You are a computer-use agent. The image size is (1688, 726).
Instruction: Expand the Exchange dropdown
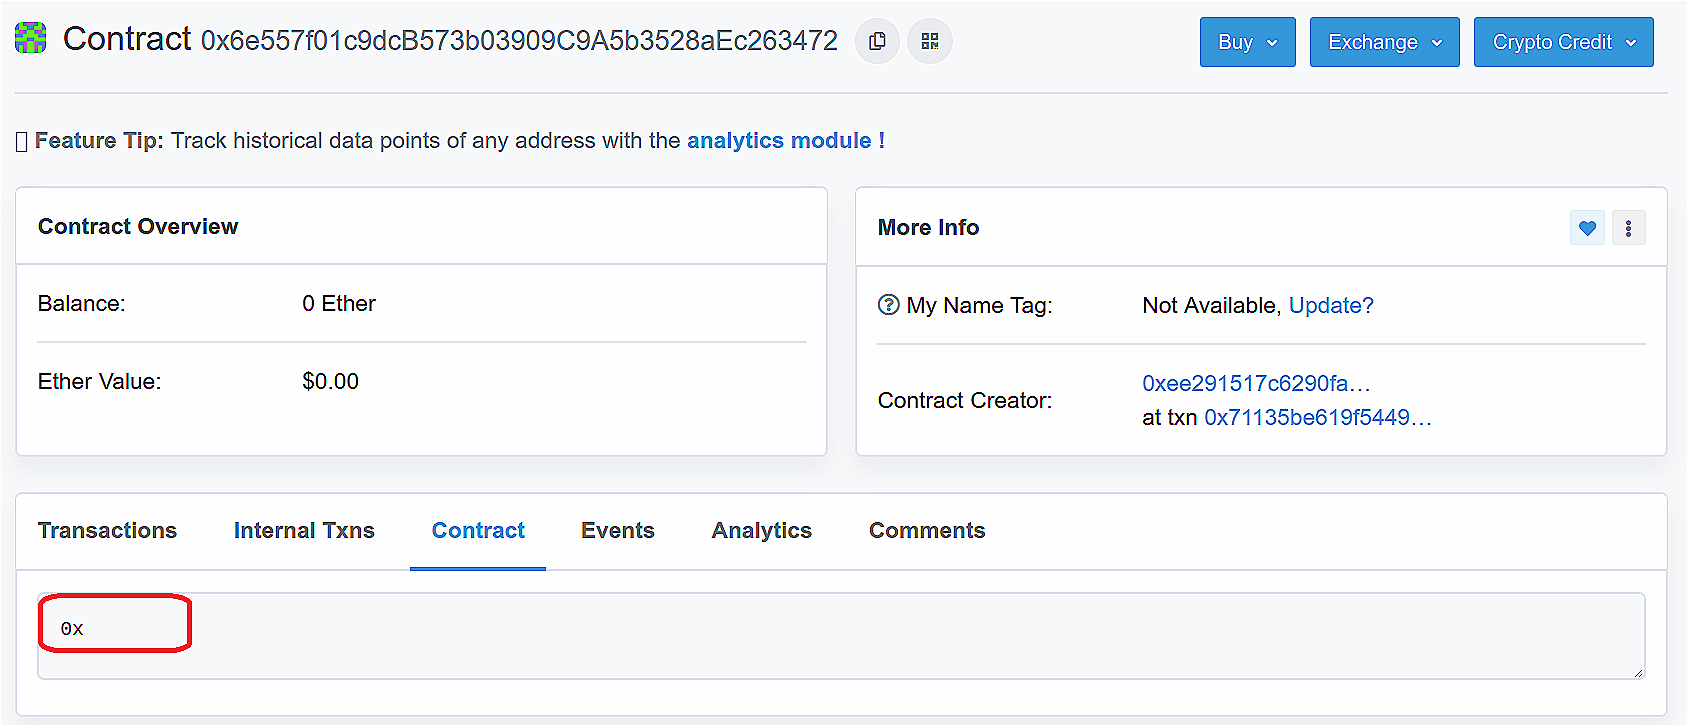pos(1385,42)
